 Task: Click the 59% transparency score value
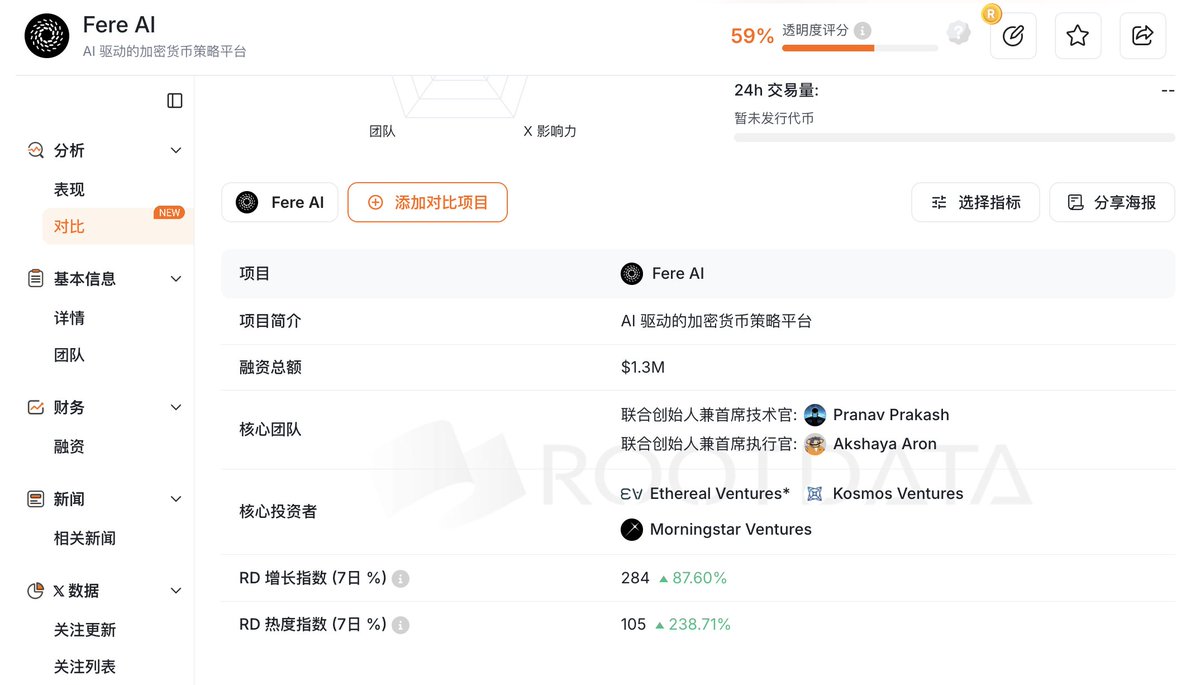[752, 36]
